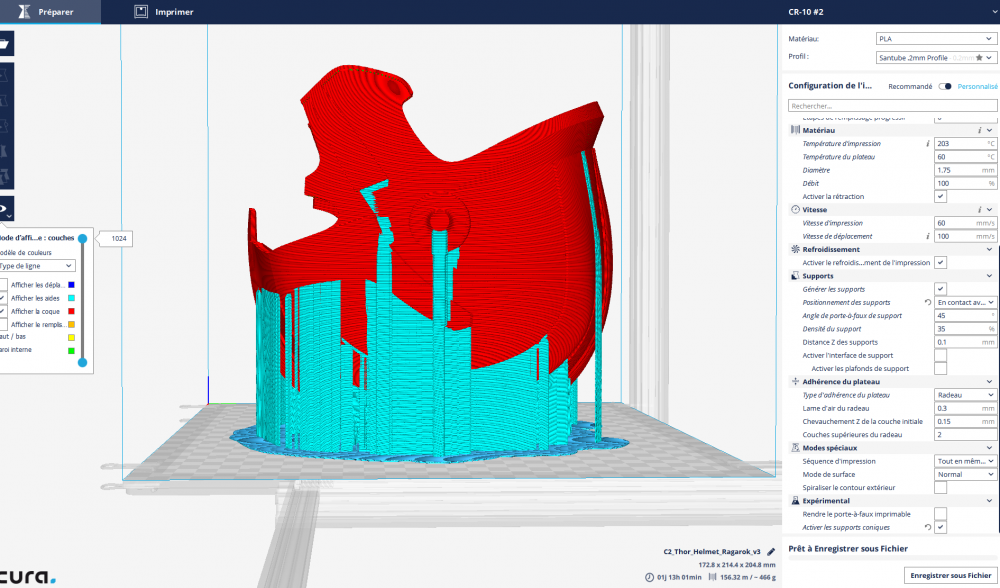Click the red coque color swatch
The width and height of the screenshot is (1000, 588).
71,311
